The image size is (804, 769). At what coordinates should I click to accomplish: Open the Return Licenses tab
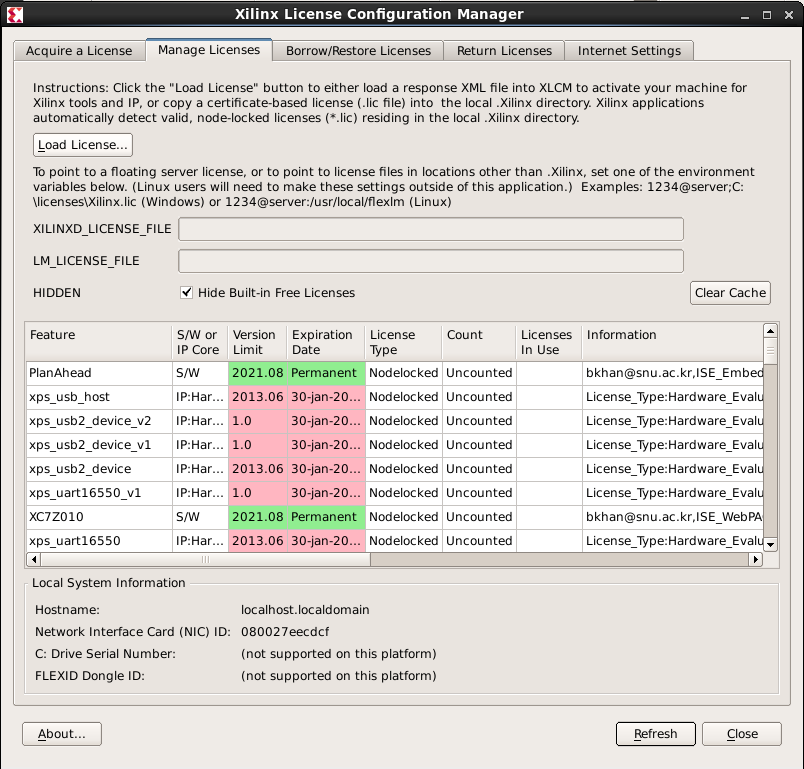pyautogui.click(x=504, y=50)
